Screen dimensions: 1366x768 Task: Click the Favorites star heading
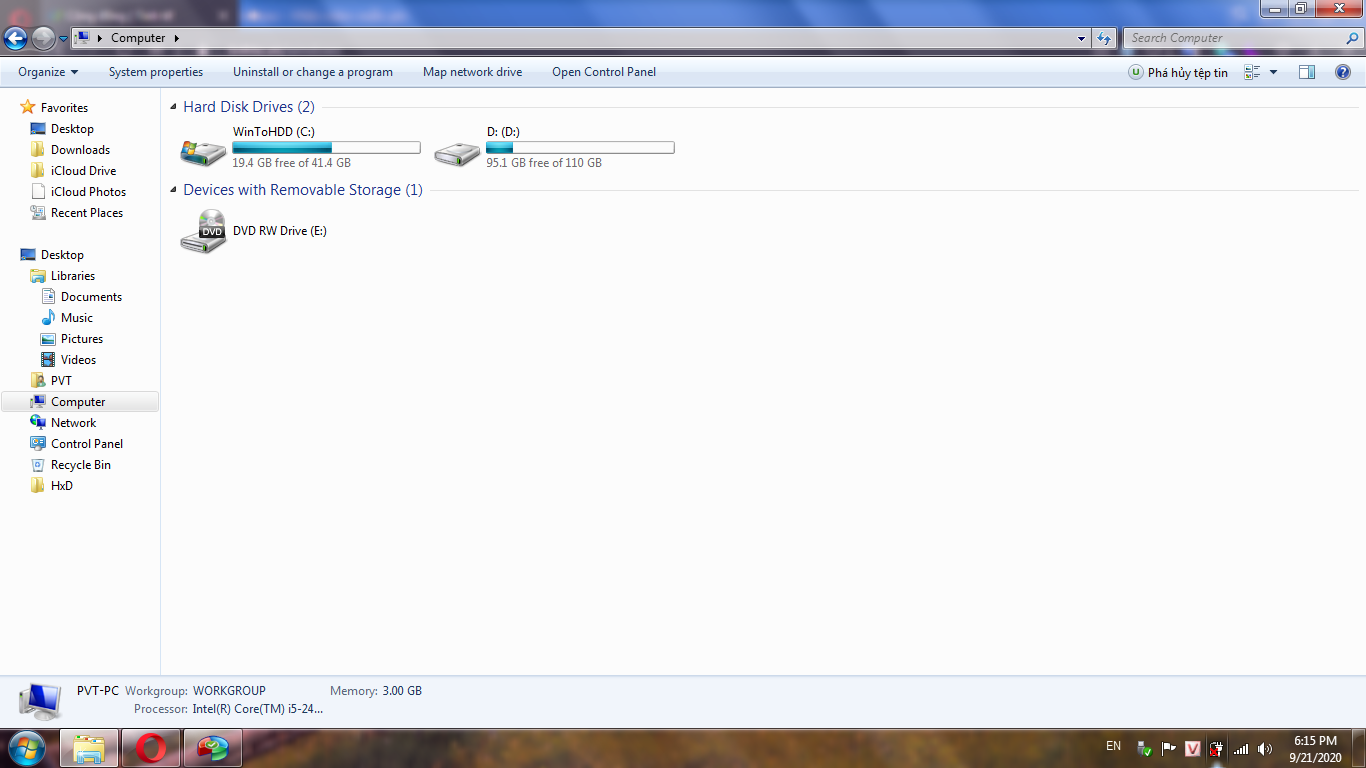(x=54, y=108)
